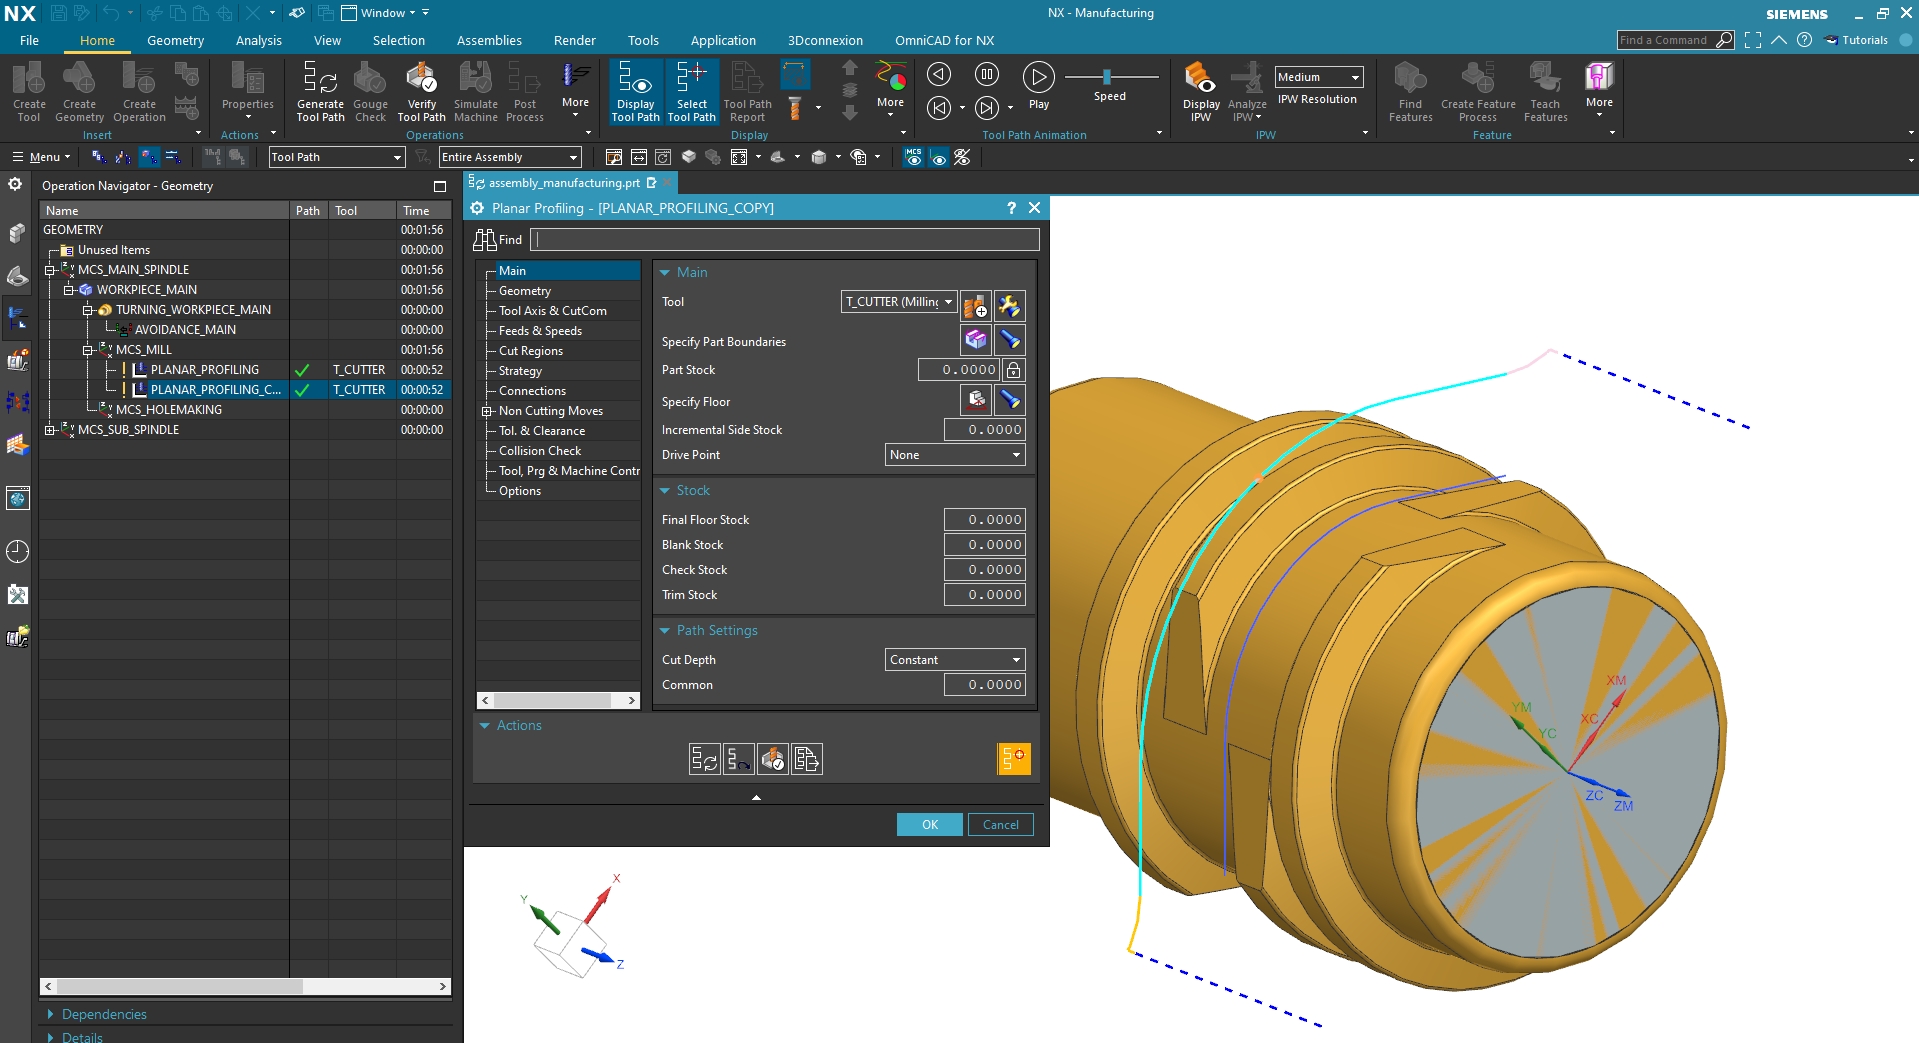Click Find binoculars icon in dialog
Image resolution: width=1919 pixels, height=1043 pixels.
(485, 240)
